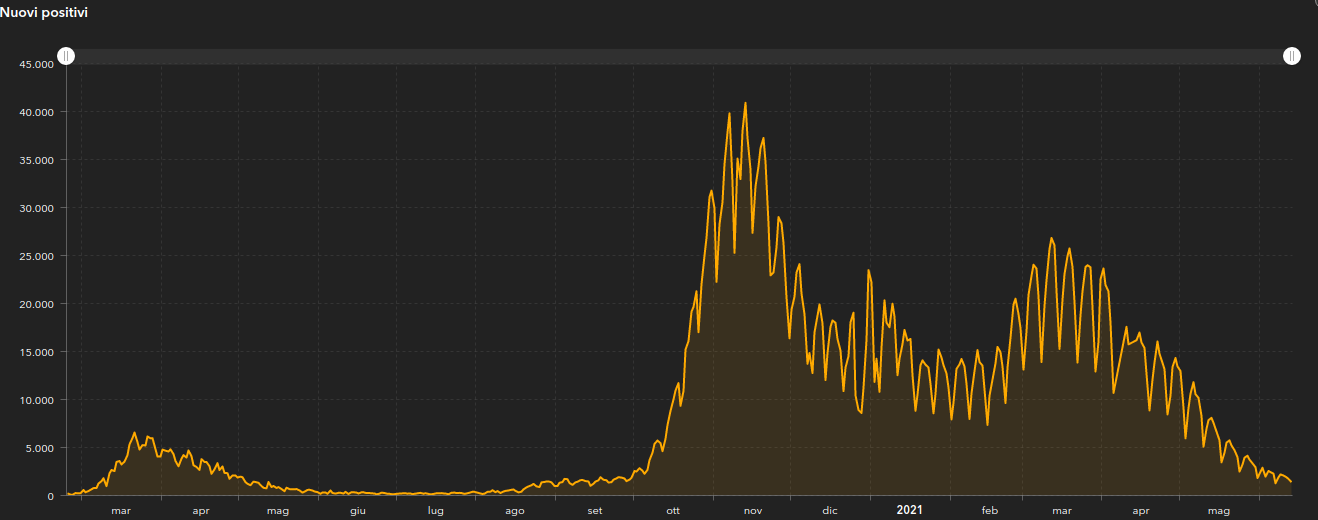Select the lug month label
The height and width of the screenshot is (520, 1318).
[436, 511]
